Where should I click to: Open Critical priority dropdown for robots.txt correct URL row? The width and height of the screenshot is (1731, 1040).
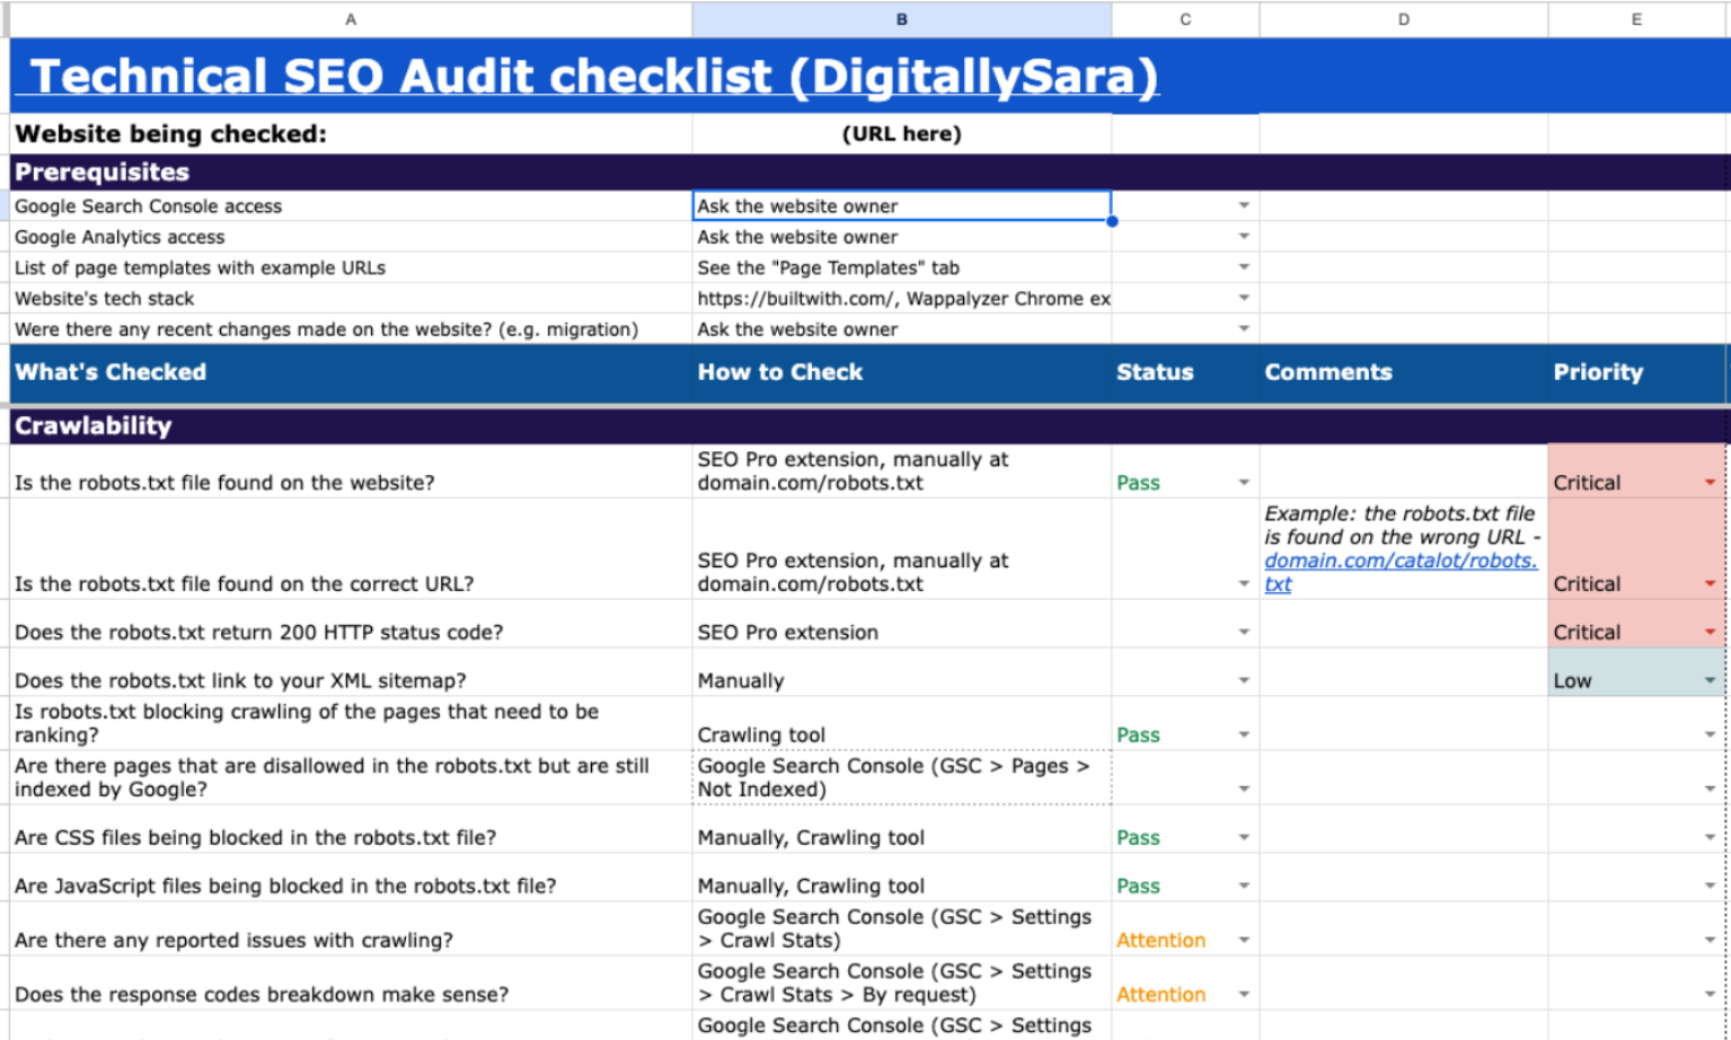(1710, 583)
